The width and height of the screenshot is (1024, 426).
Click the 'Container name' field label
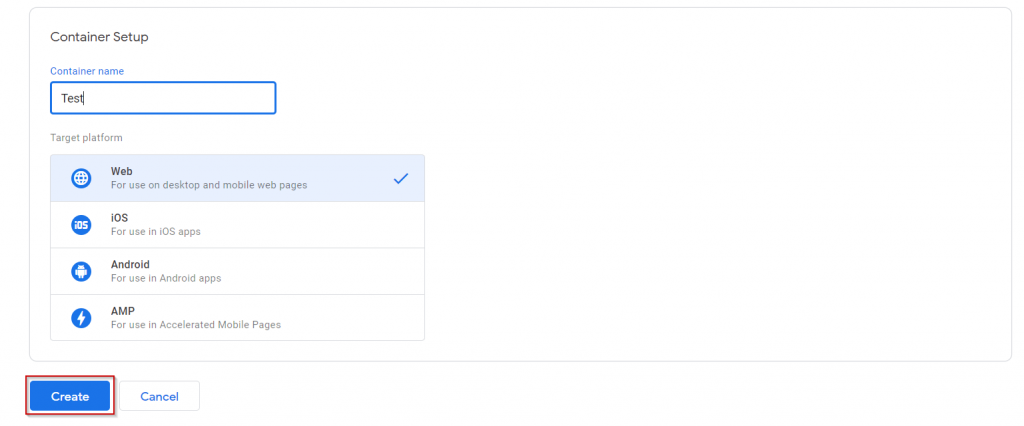coord(87,71)
